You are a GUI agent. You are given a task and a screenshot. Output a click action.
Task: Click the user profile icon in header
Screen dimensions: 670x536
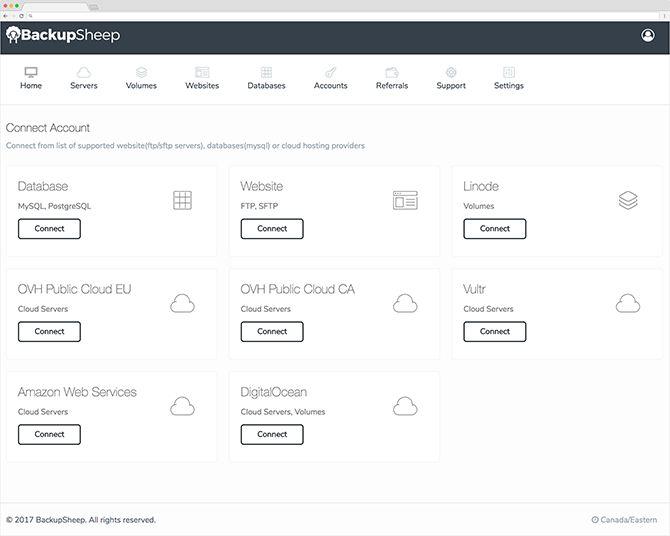648,36
